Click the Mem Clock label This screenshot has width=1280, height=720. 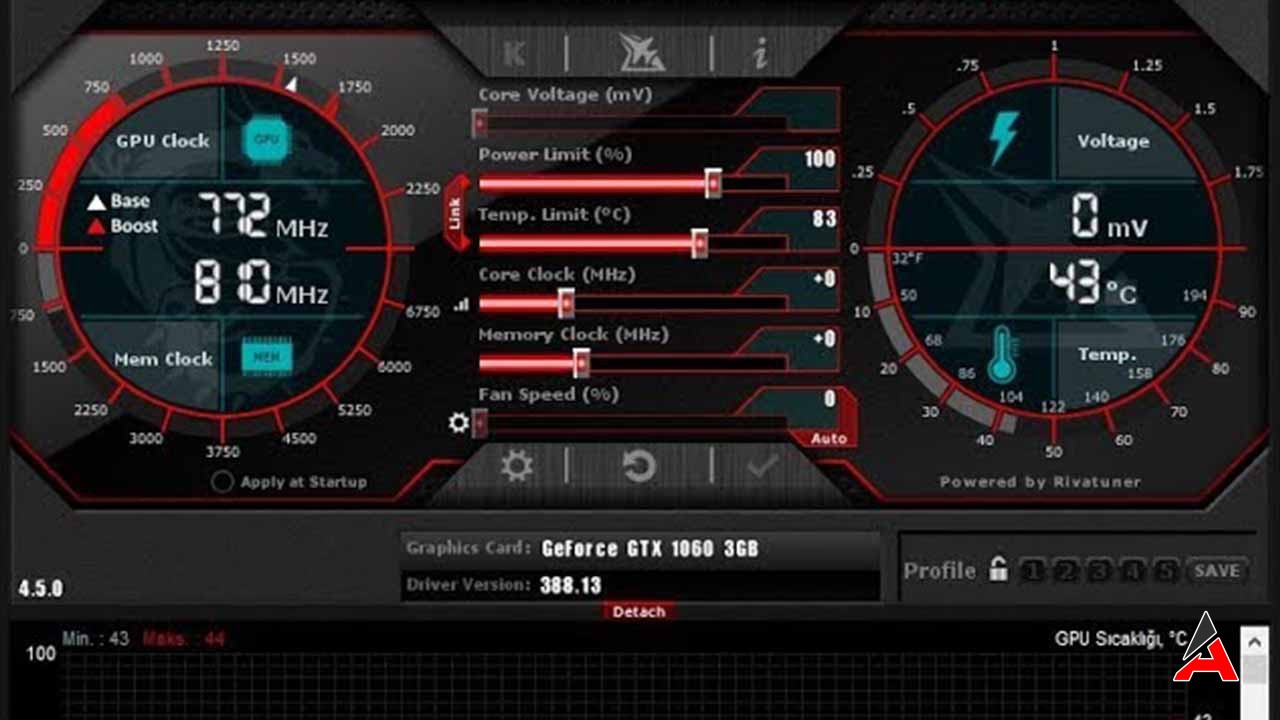click(x=163, y=359)
